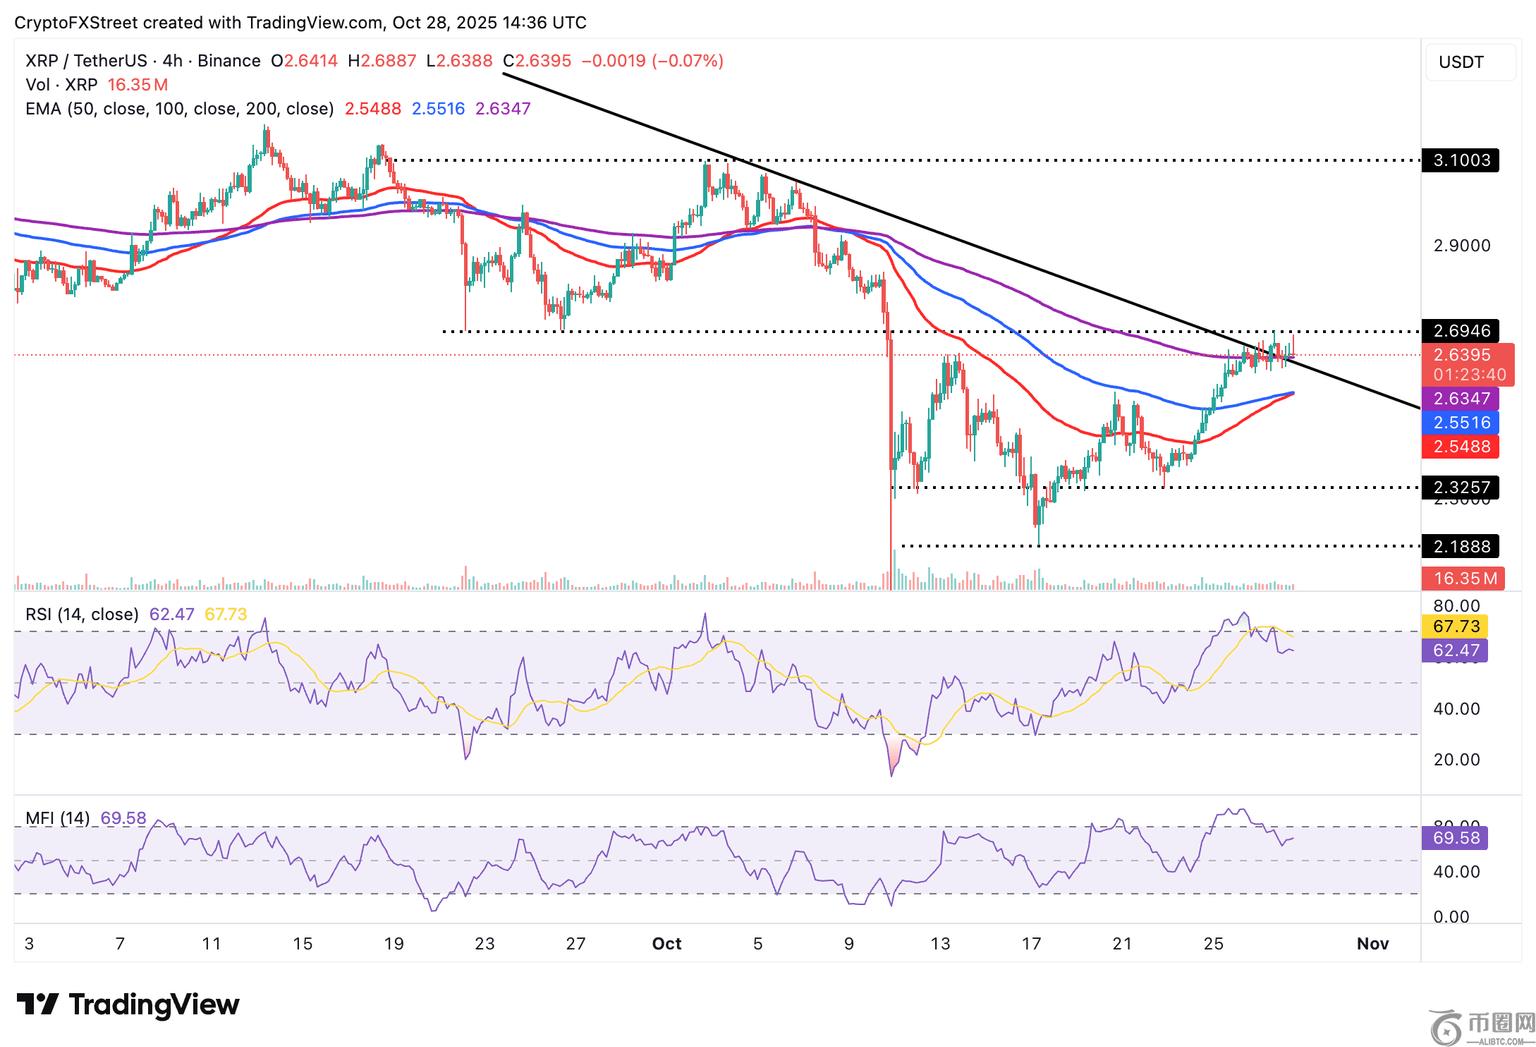Image resolution: width=1536 pixels, height=1047 pixels.
Task: Select the 2.1888 price level label
Action: click(x=1460, y=547)
